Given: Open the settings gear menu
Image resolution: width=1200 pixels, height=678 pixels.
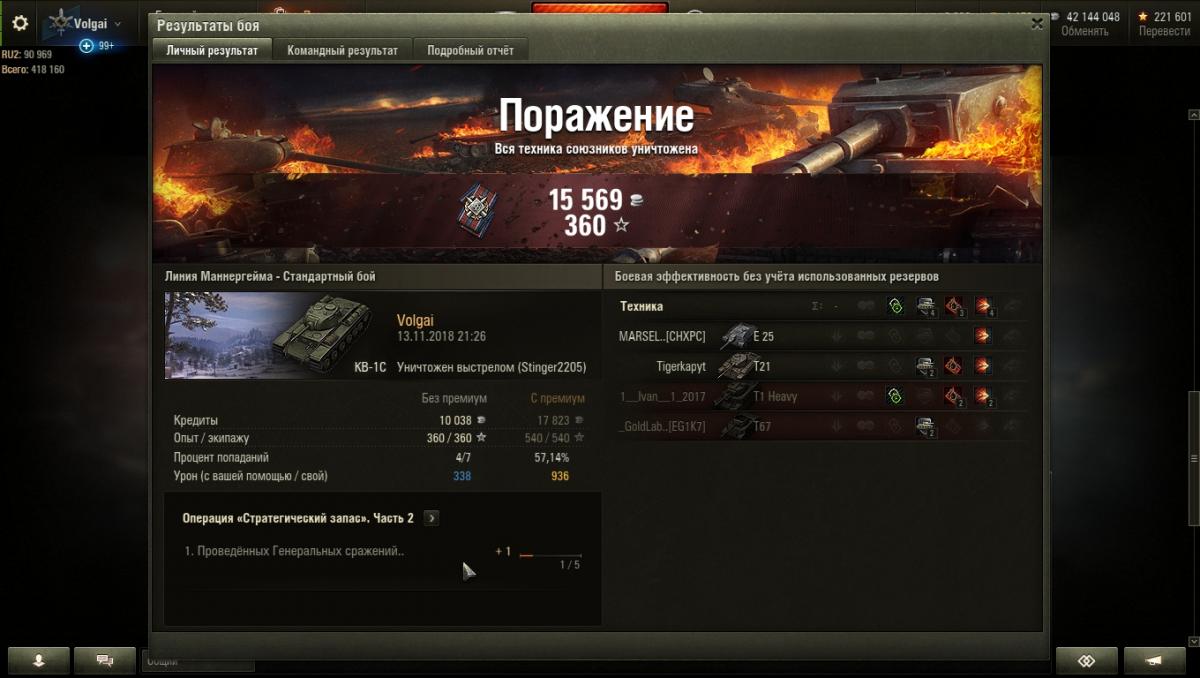Looking at the screenshot, I should click(20, 23).
